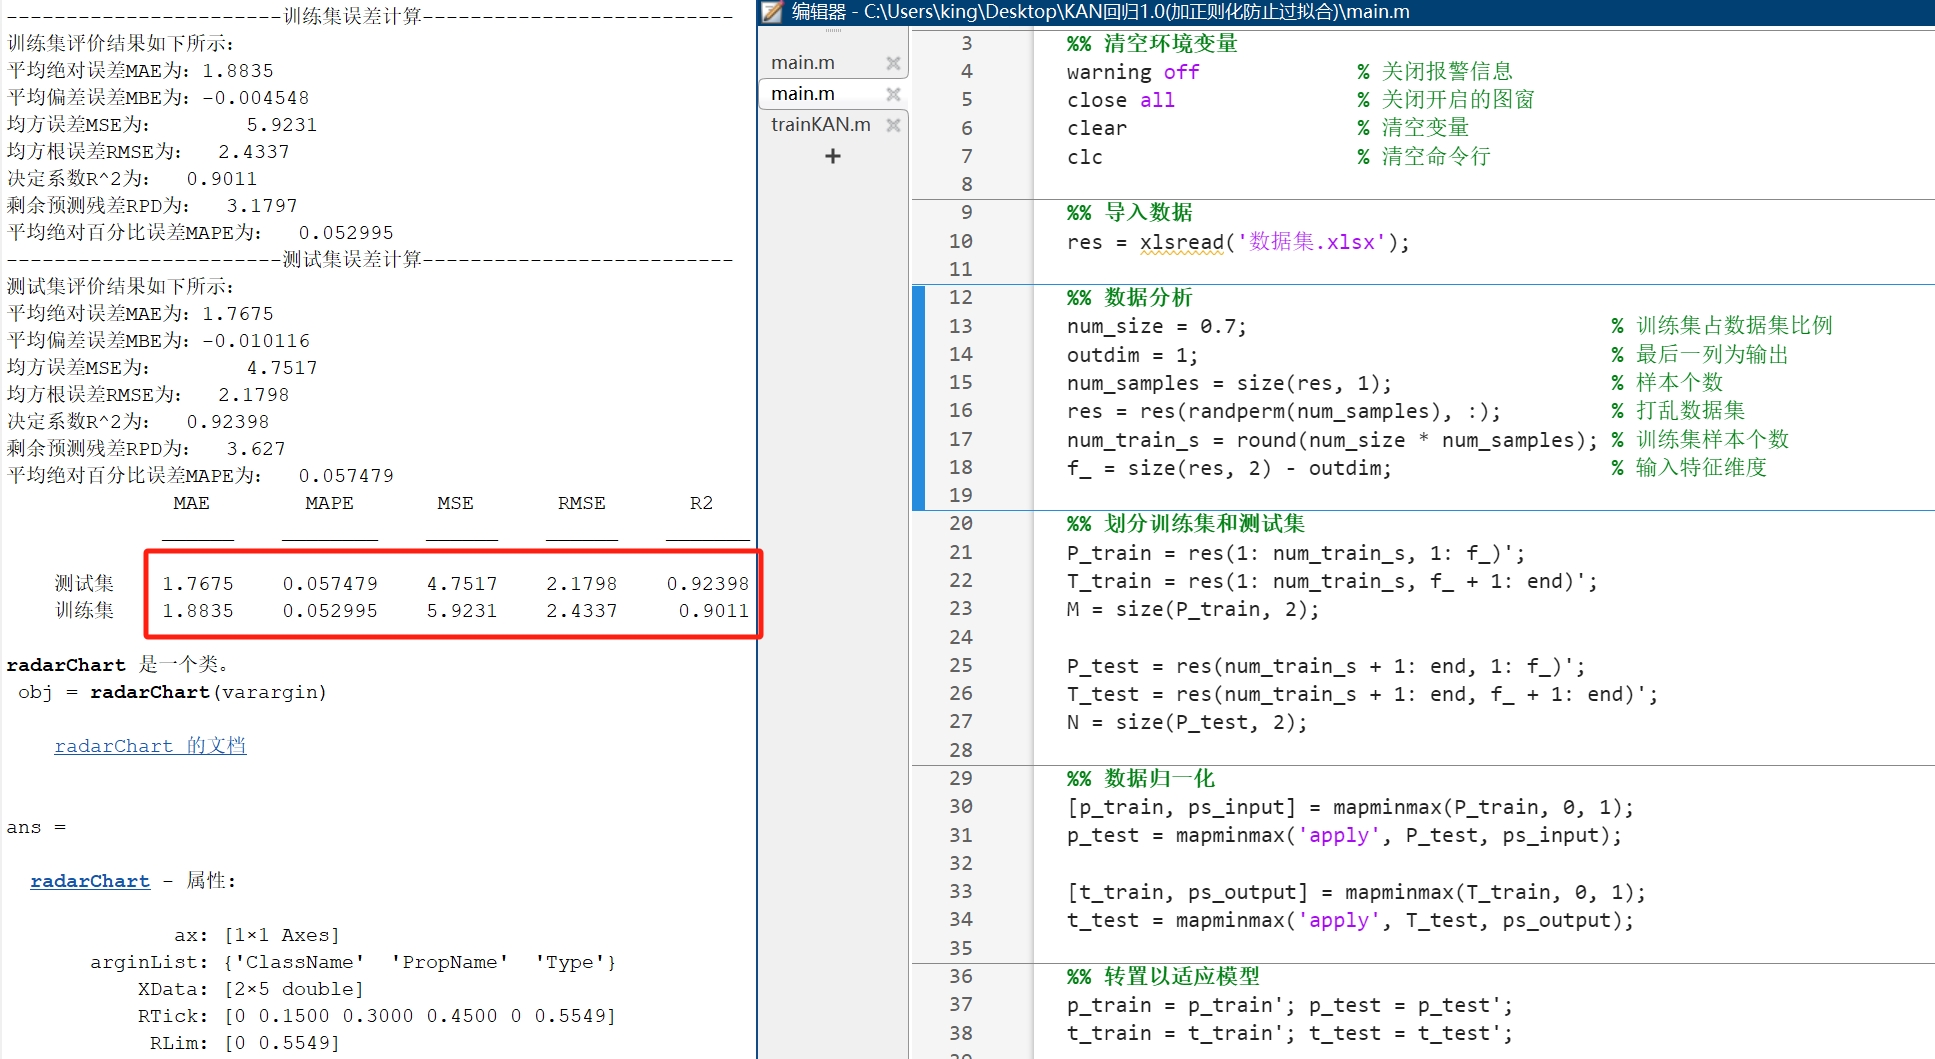Click line number 21 in the gutter
The image size is (1935, 1059).
[960, 552]
